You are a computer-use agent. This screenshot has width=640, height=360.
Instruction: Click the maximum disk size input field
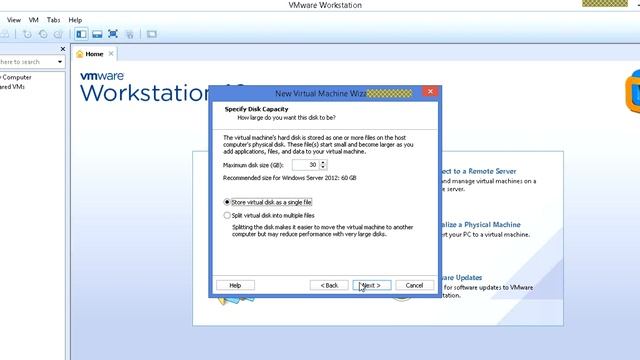pos(305,164)
